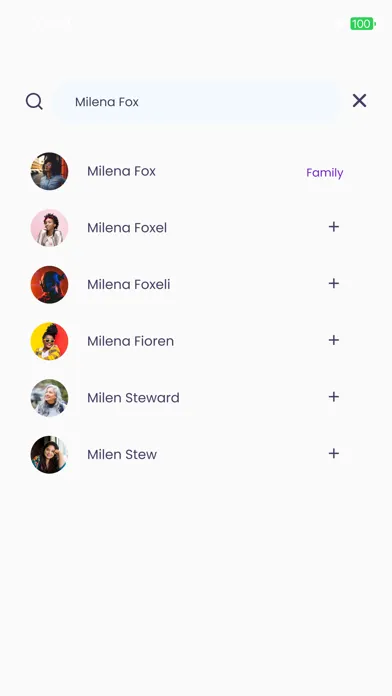Image resolution: width=392 pixels, height=696 pixels.
Task: Select the Milen Steward name result
Action: [x=133, y=398]
